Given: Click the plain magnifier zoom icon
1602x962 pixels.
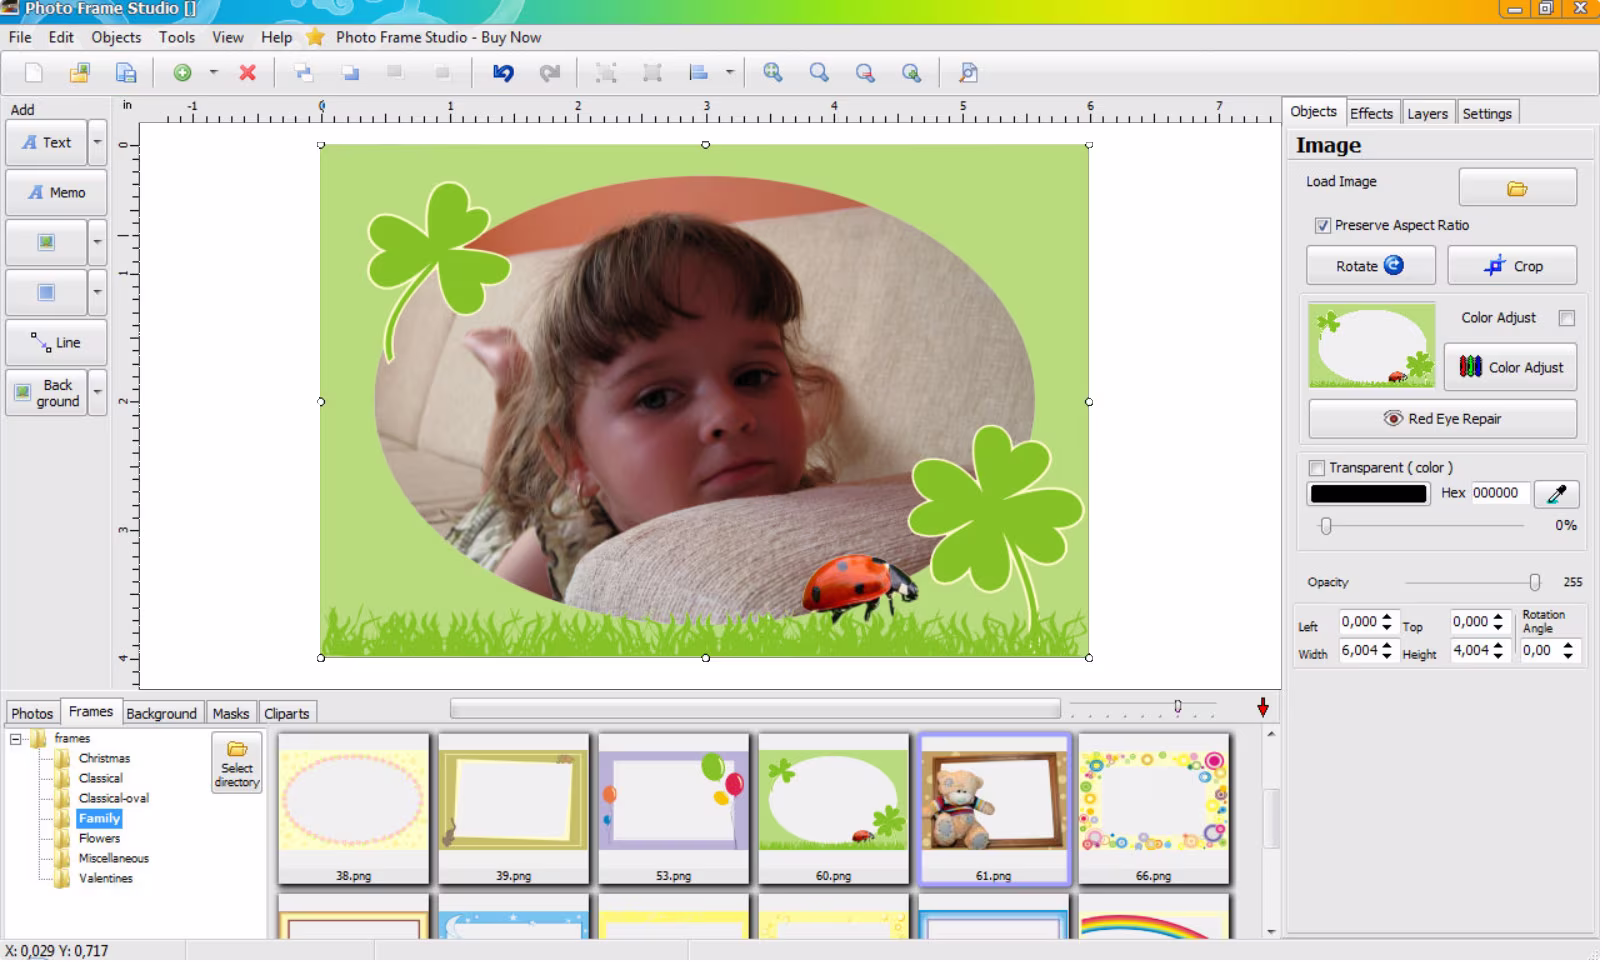Looking at the screenshot, I should tap(819, 73).
